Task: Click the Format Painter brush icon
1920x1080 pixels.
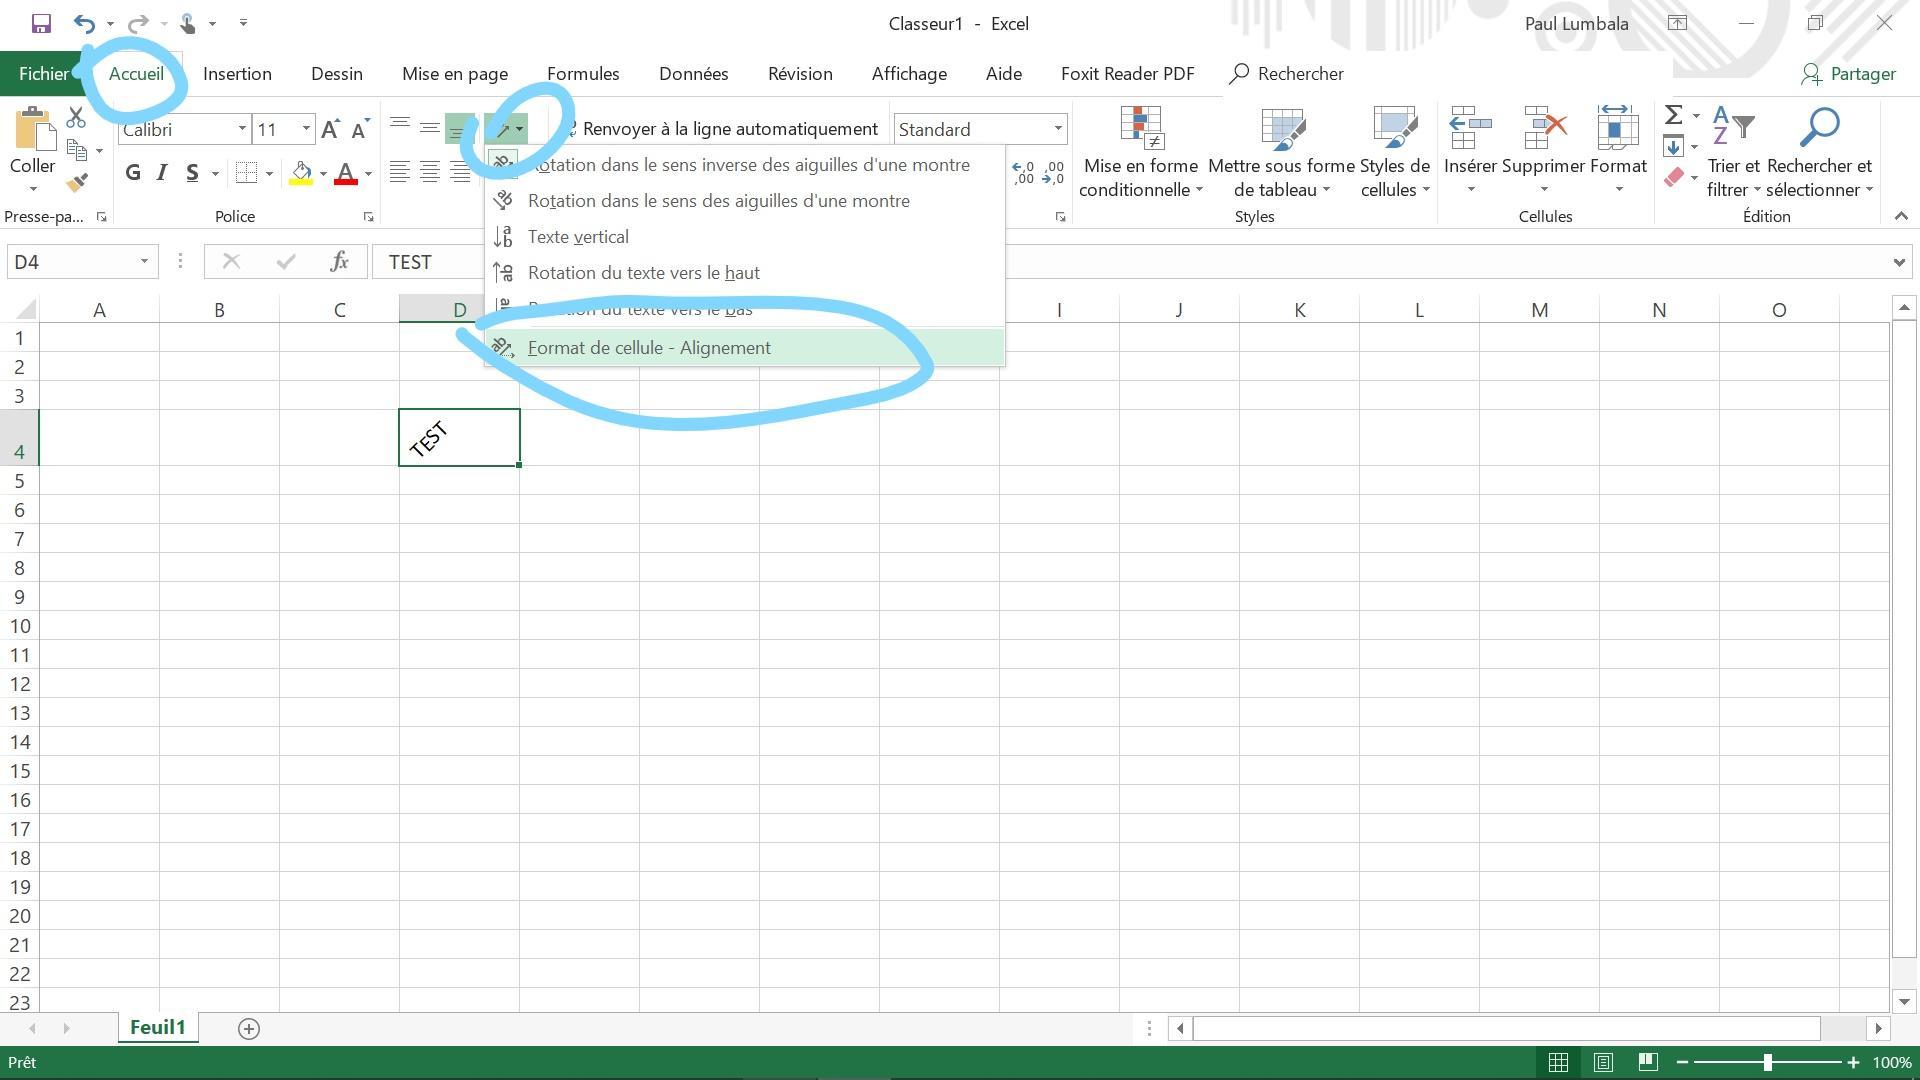Action: coord(77,182)
